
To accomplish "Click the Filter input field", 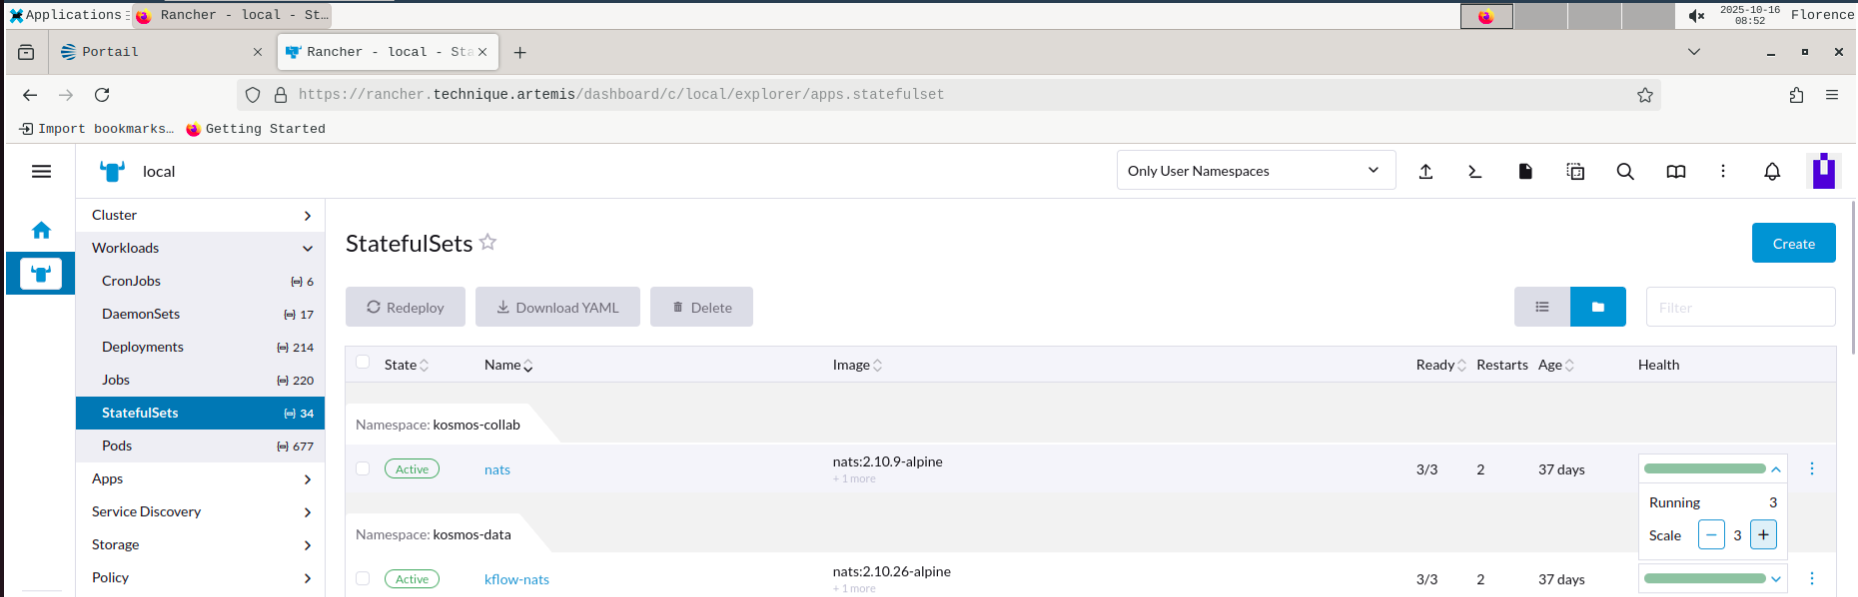I will 1740,307.
